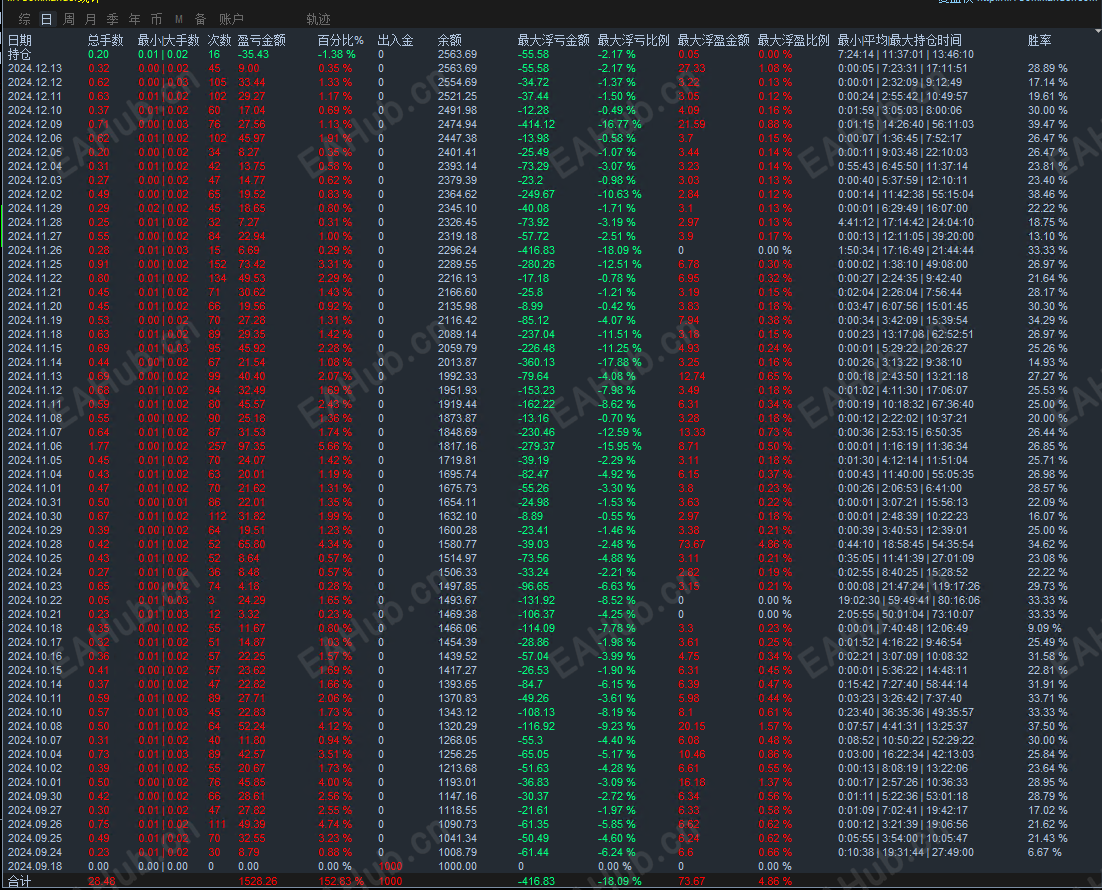Click the profit amount 73.42
The width and height of the screenshot is (1102, 890).
(x=252, y=264)
